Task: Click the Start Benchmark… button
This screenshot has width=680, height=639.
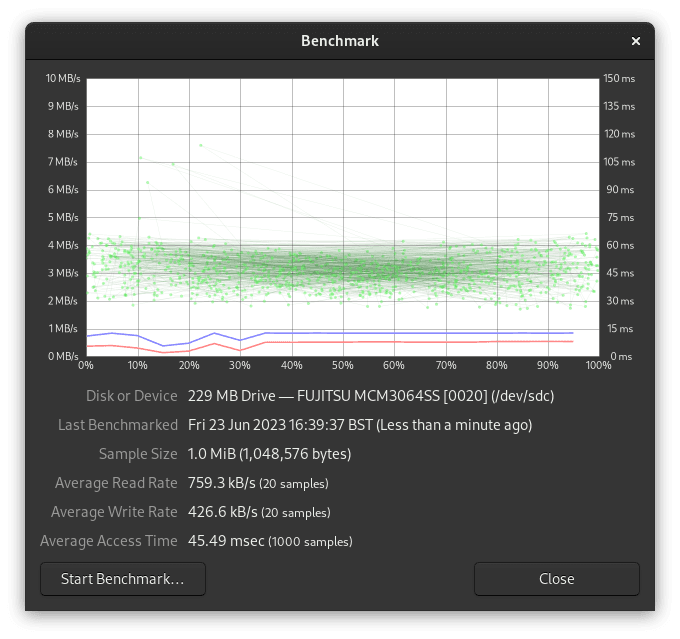Action: pos(122,579)
